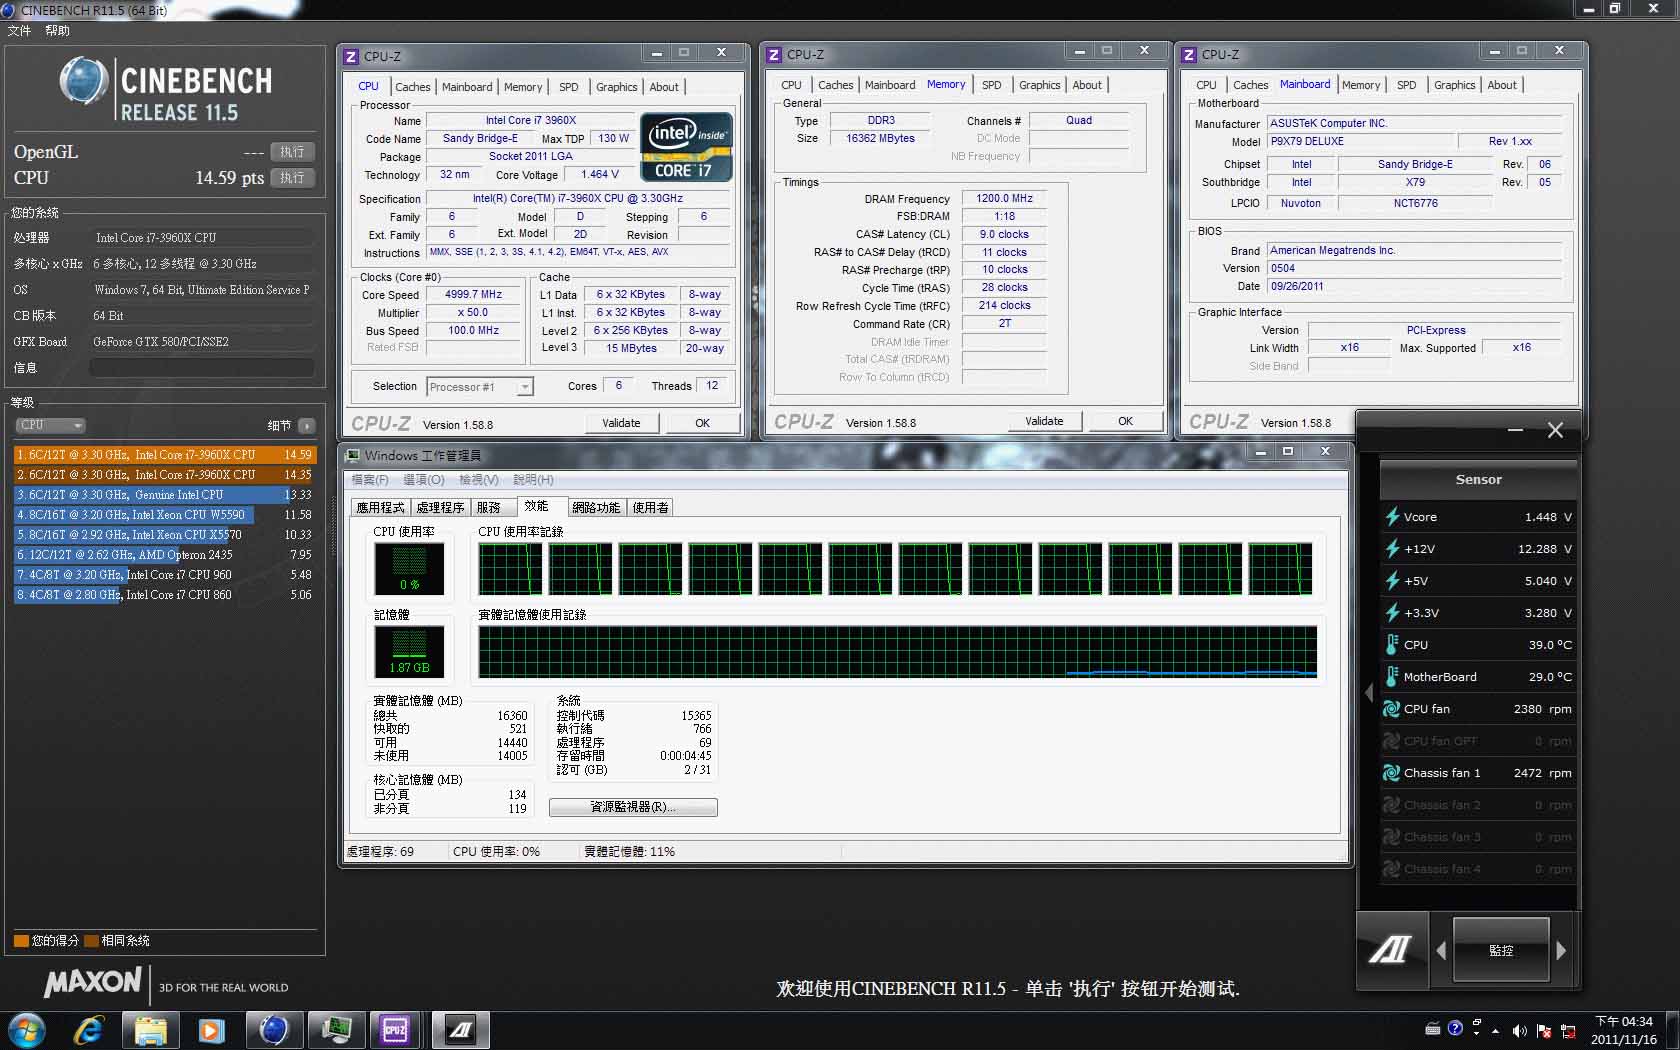Click the MotherBoard temperature thermometer icon
The width and height of the screenshot is (1680, 1050).
(x=1391, y=677)
